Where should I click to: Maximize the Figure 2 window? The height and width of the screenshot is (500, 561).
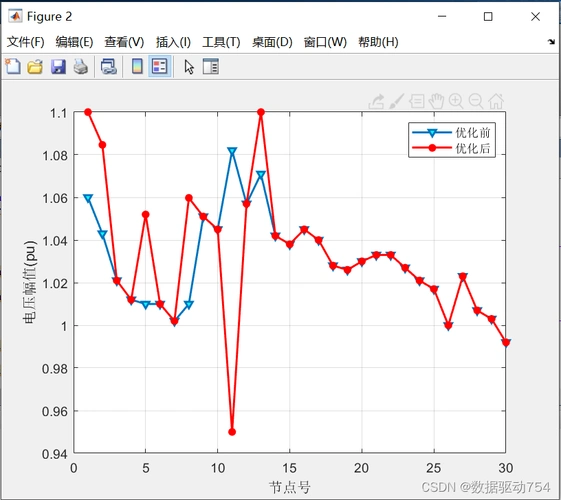coord(488,16)
